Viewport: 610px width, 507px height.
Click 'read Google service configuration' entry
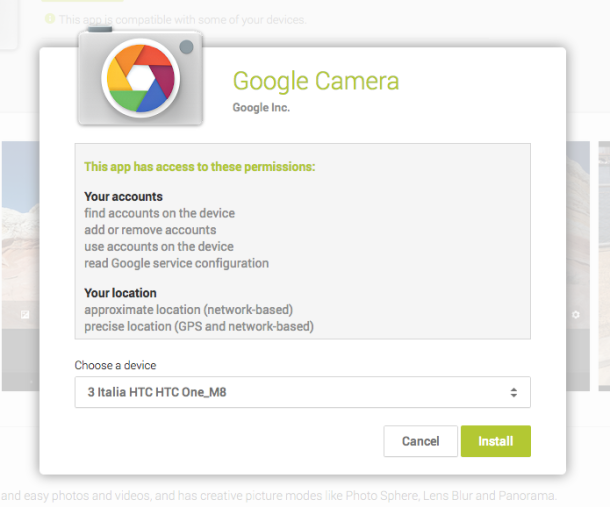pyautogui.click(x=176, y=263)
